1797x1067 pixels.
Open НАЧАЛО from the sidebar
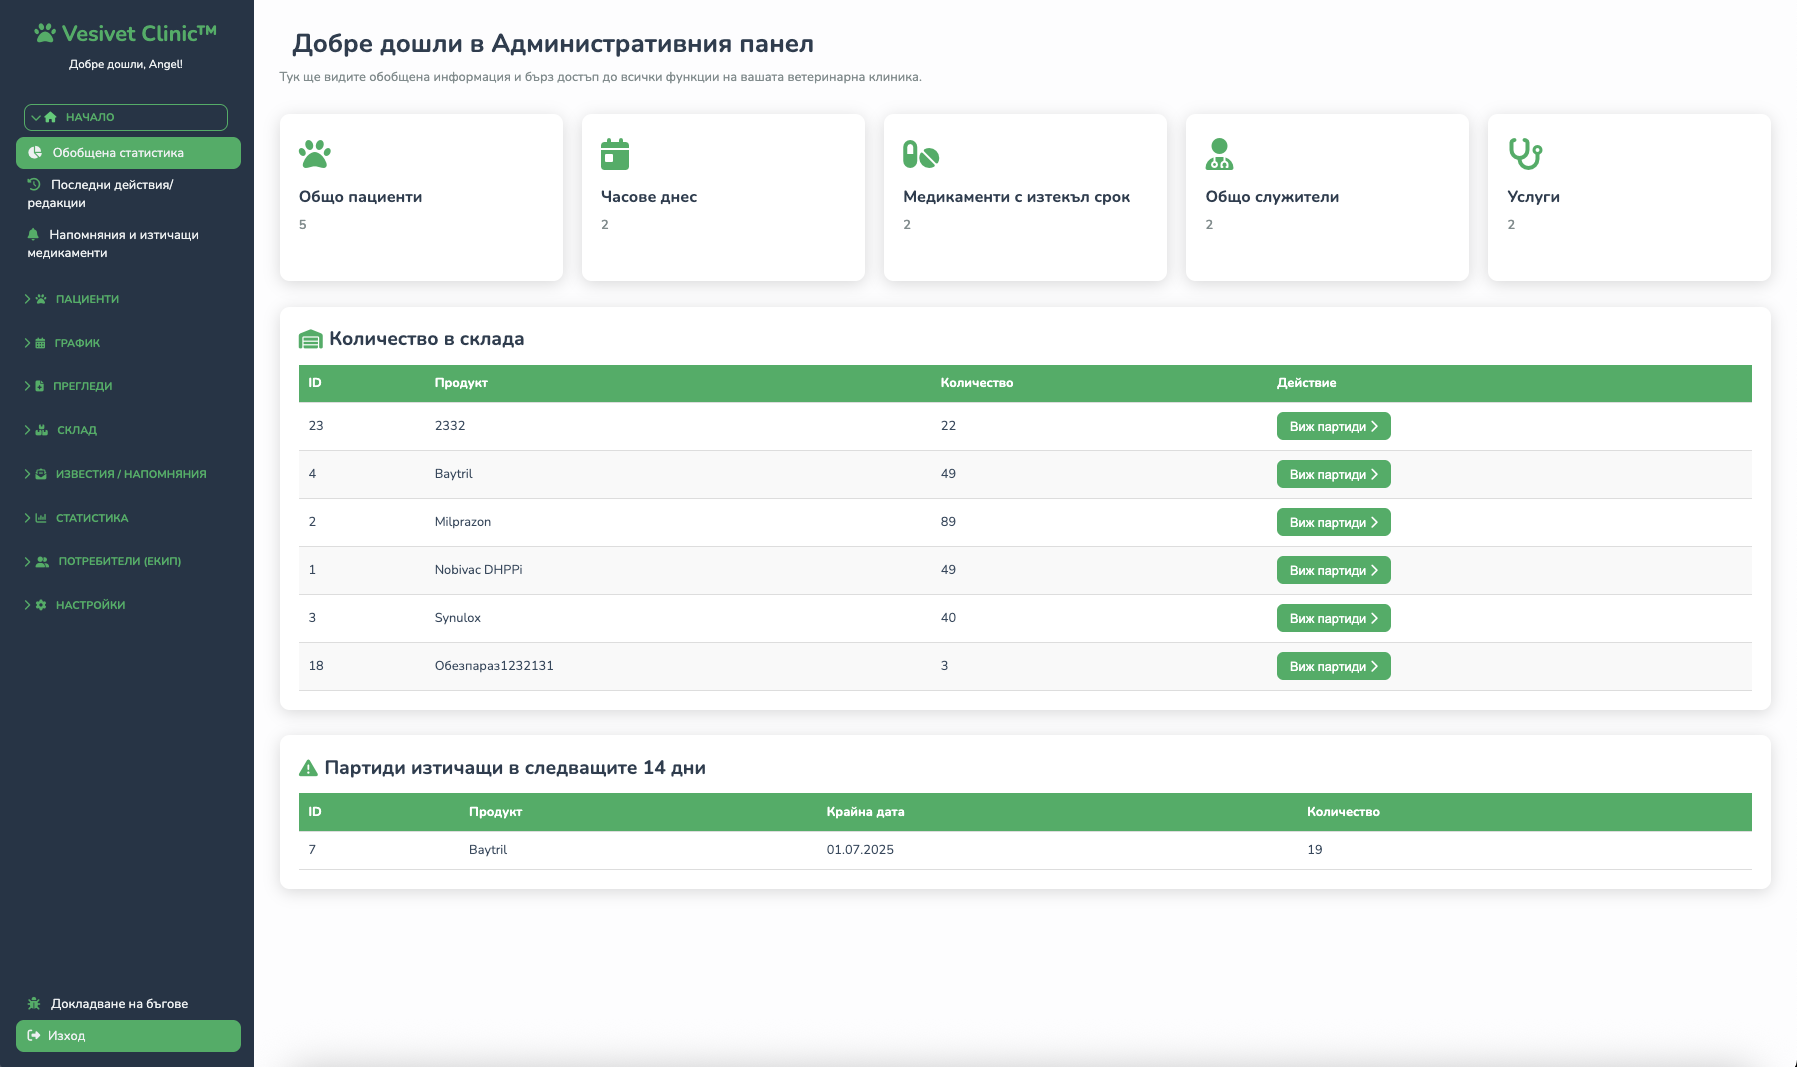pos(90,117)
